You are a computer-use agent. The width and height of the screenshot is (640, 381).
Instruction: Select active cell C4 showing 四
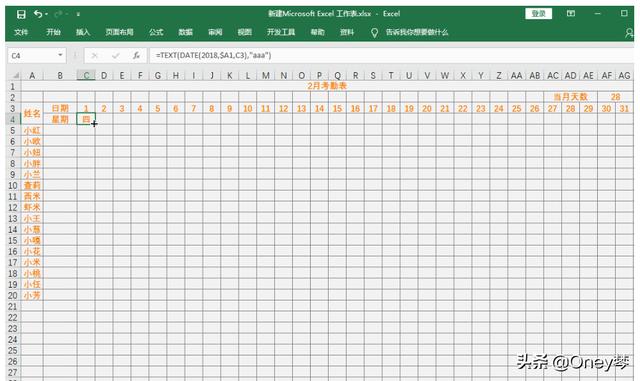[86, 119]
